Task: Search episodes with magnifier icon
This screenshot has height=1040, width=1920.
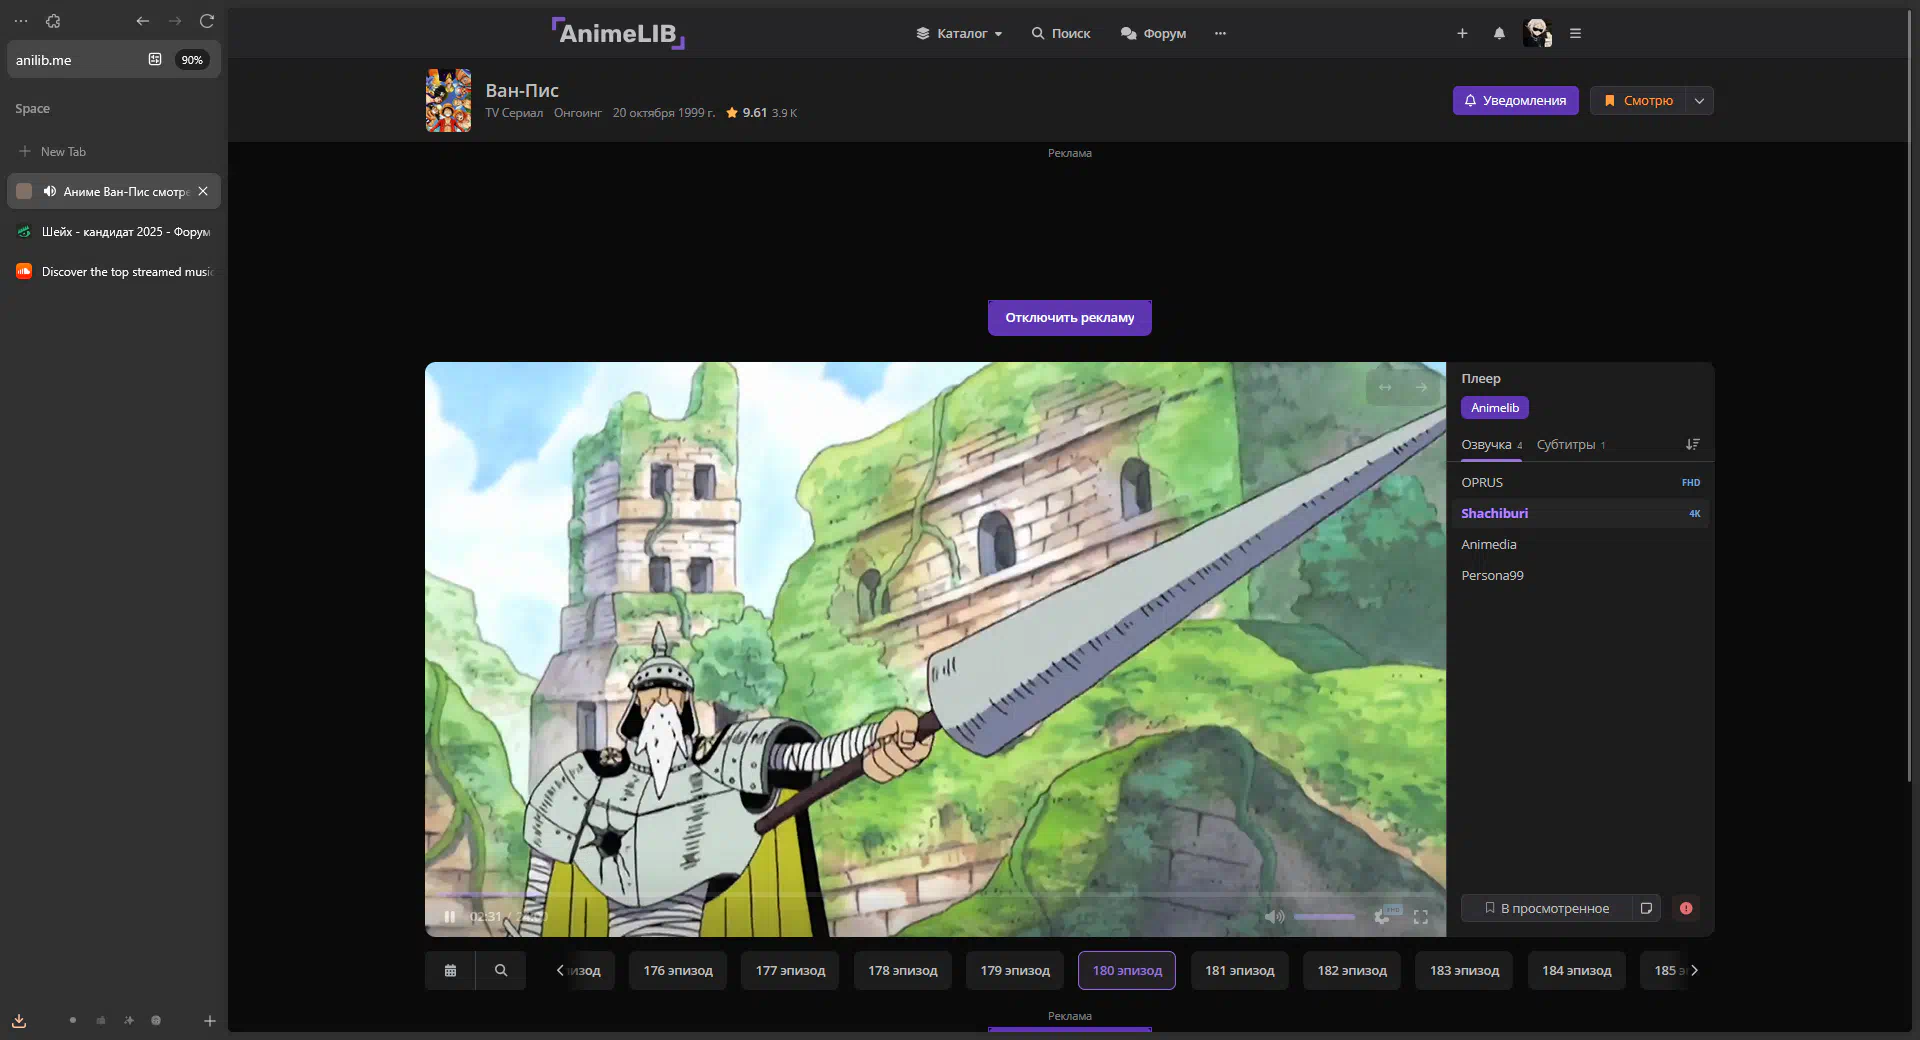Action: click(x=501, y=970)
